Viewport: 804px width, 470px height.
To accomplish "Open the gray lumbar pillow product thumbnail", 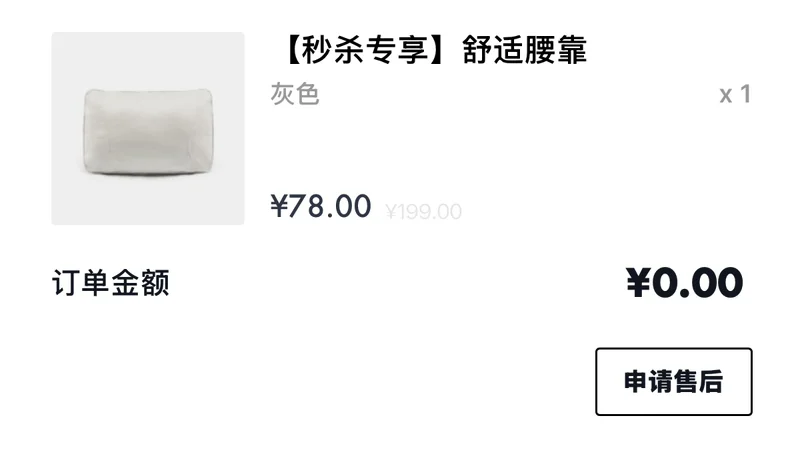I will [x=148, y=128].
